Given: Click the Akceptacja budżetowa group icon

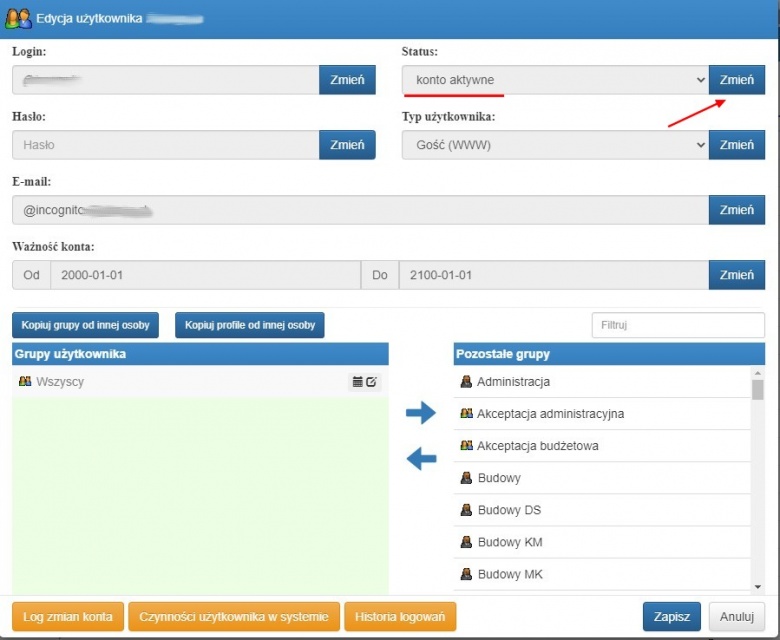Looking at the screenshot, I should pos(466,445).
